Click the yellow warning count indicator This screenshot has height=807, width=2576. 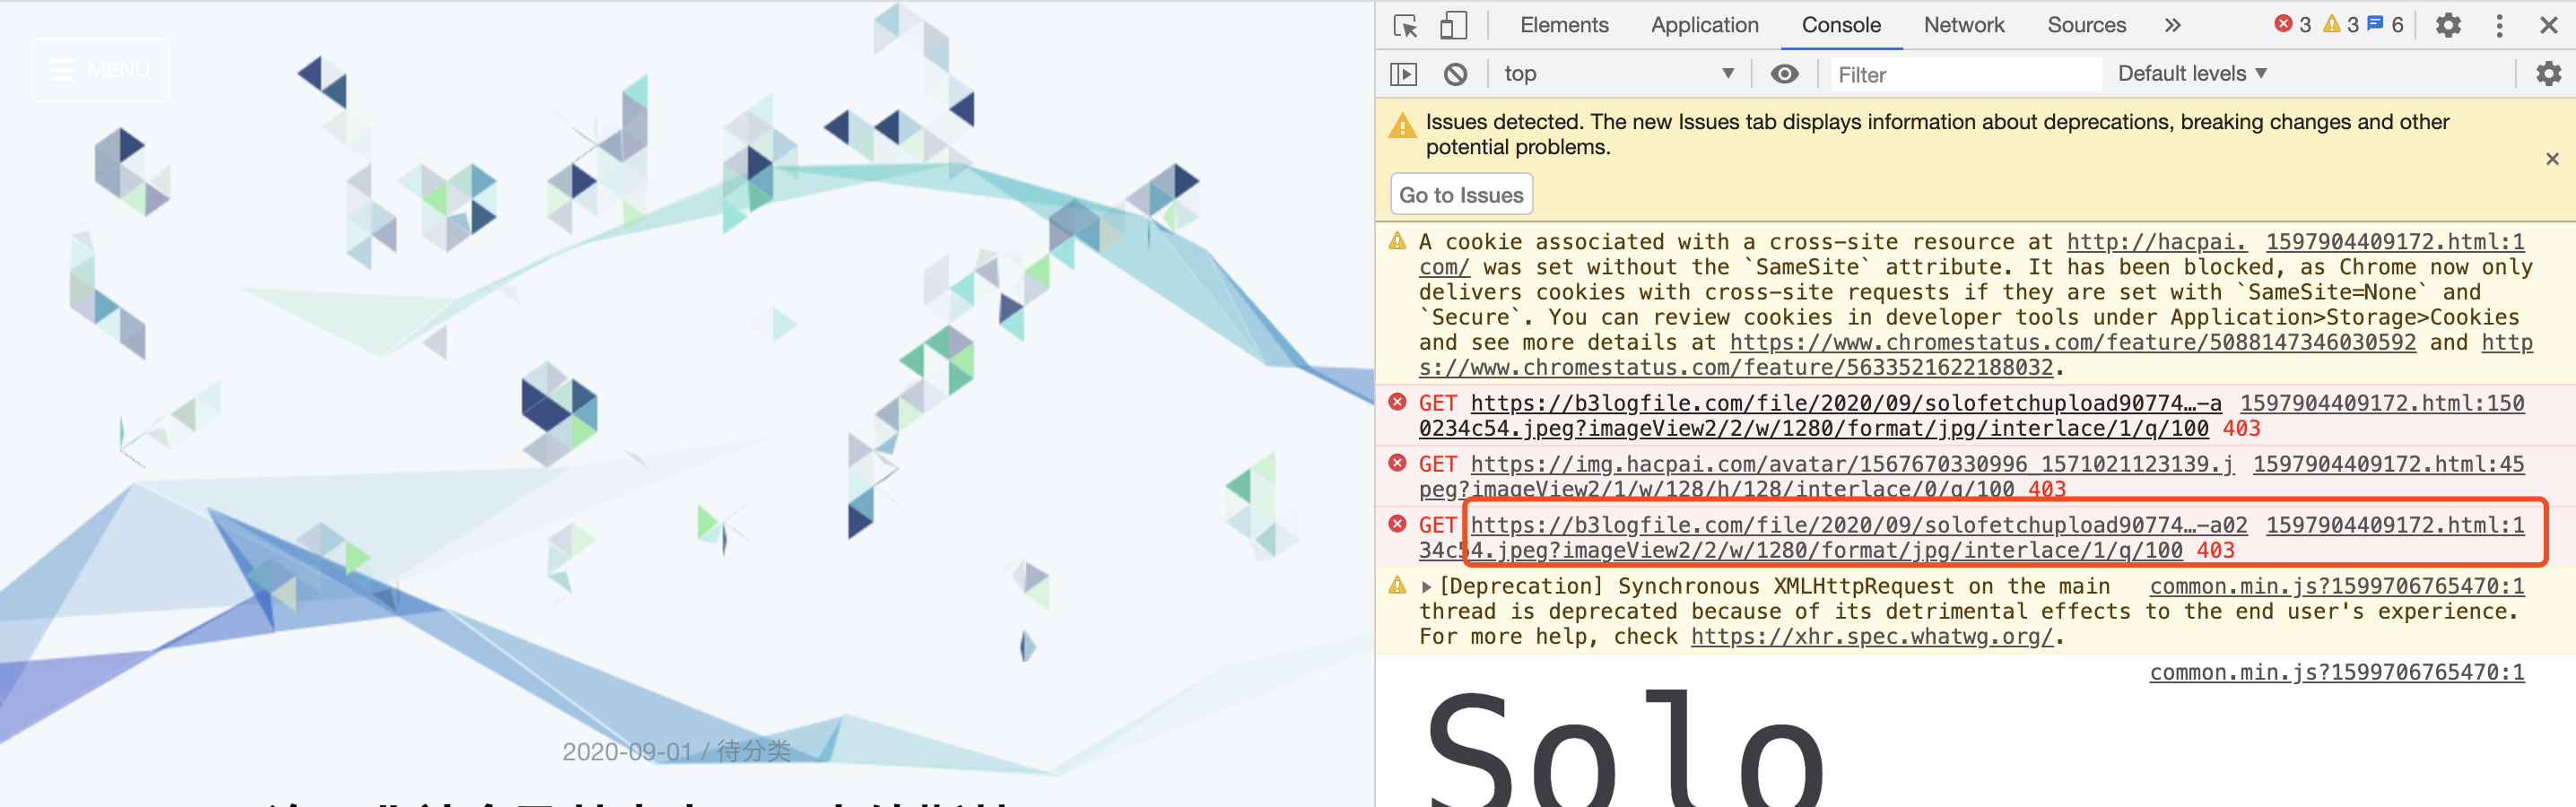pos(2340,25)
